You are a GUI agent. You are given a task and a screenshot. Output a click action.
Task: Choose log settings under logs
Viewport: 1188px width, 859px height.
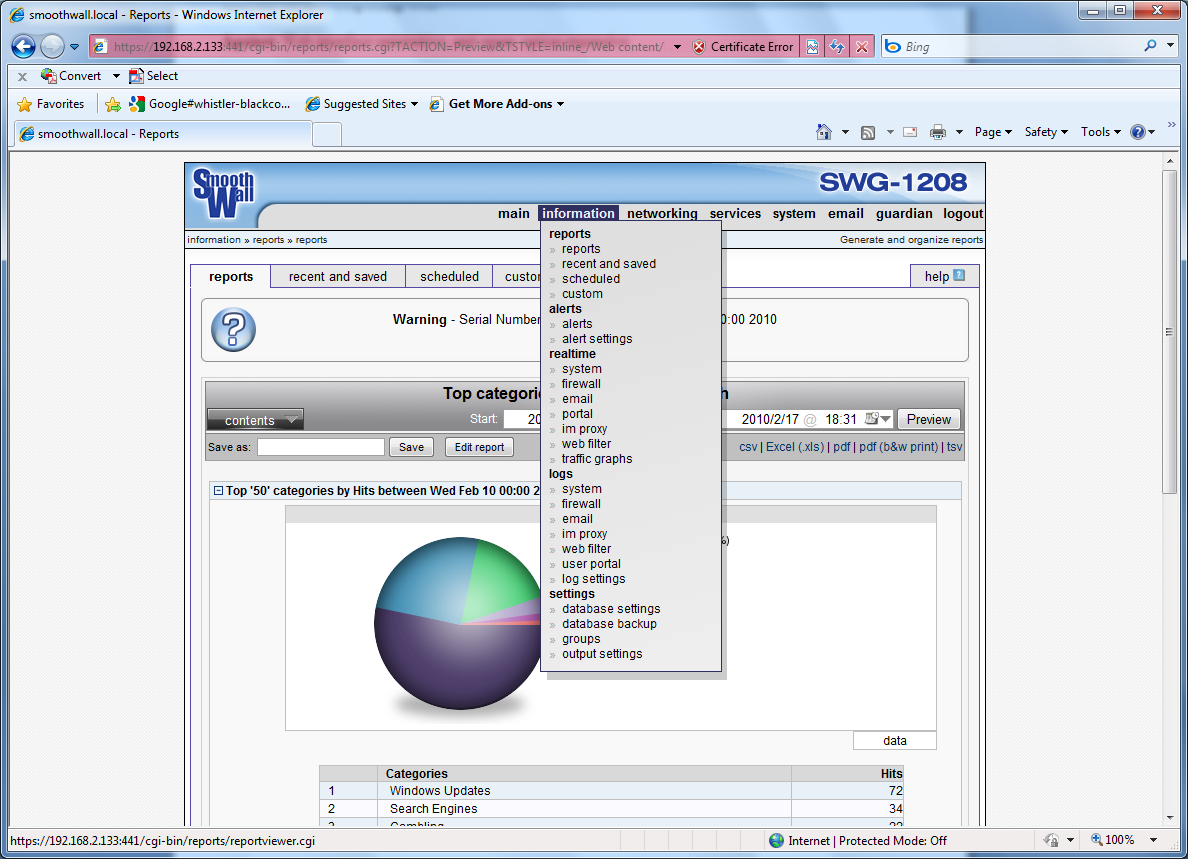coord(593,579)
